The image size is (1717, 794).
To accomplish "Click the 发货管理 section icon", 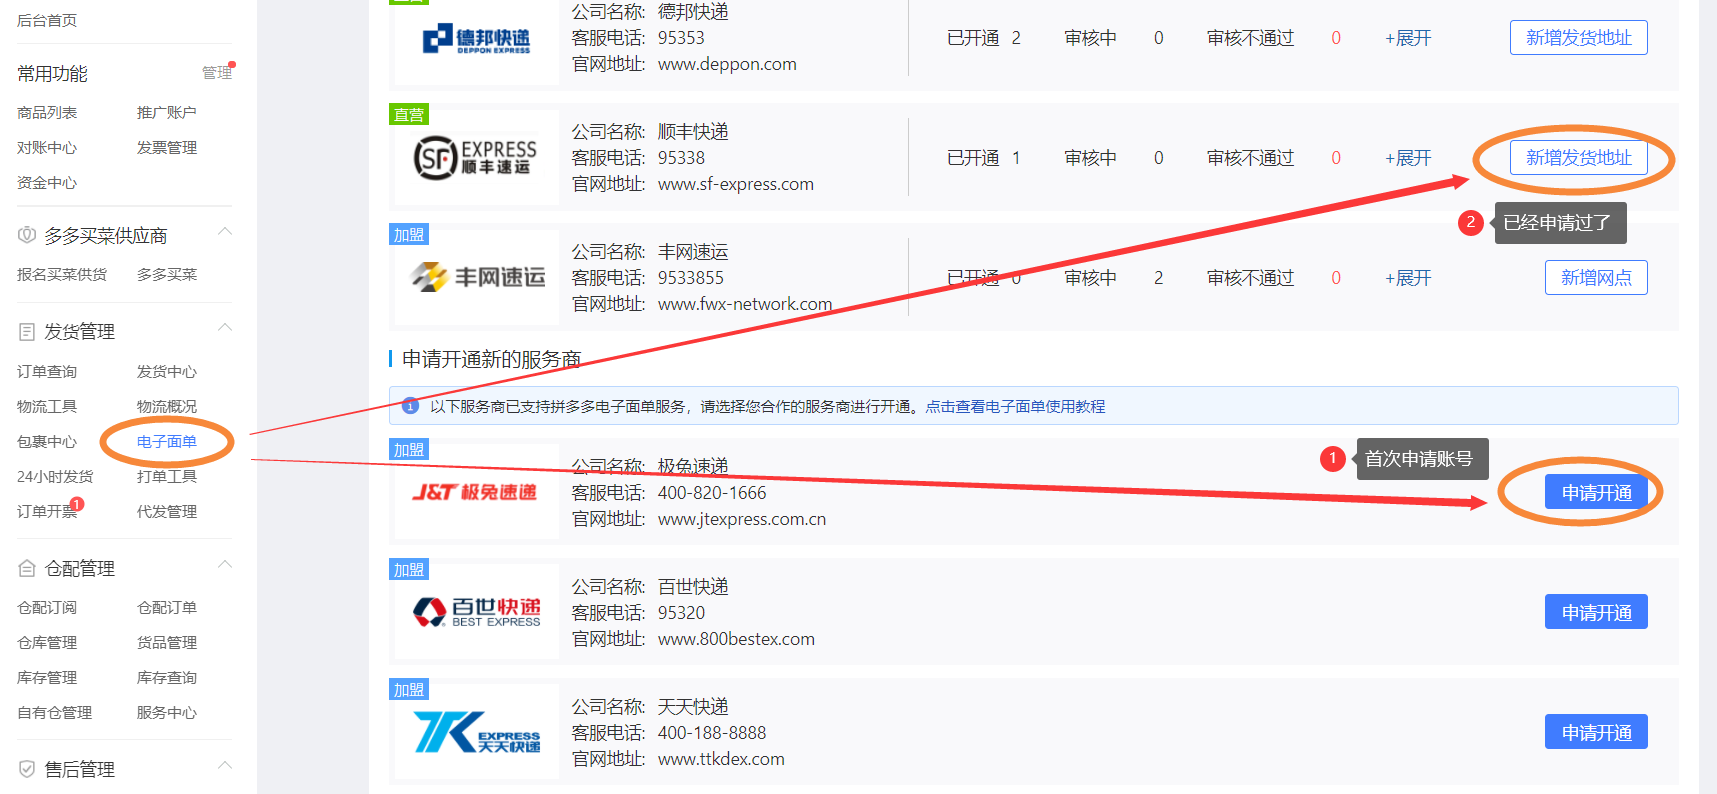I will (27, 331).
